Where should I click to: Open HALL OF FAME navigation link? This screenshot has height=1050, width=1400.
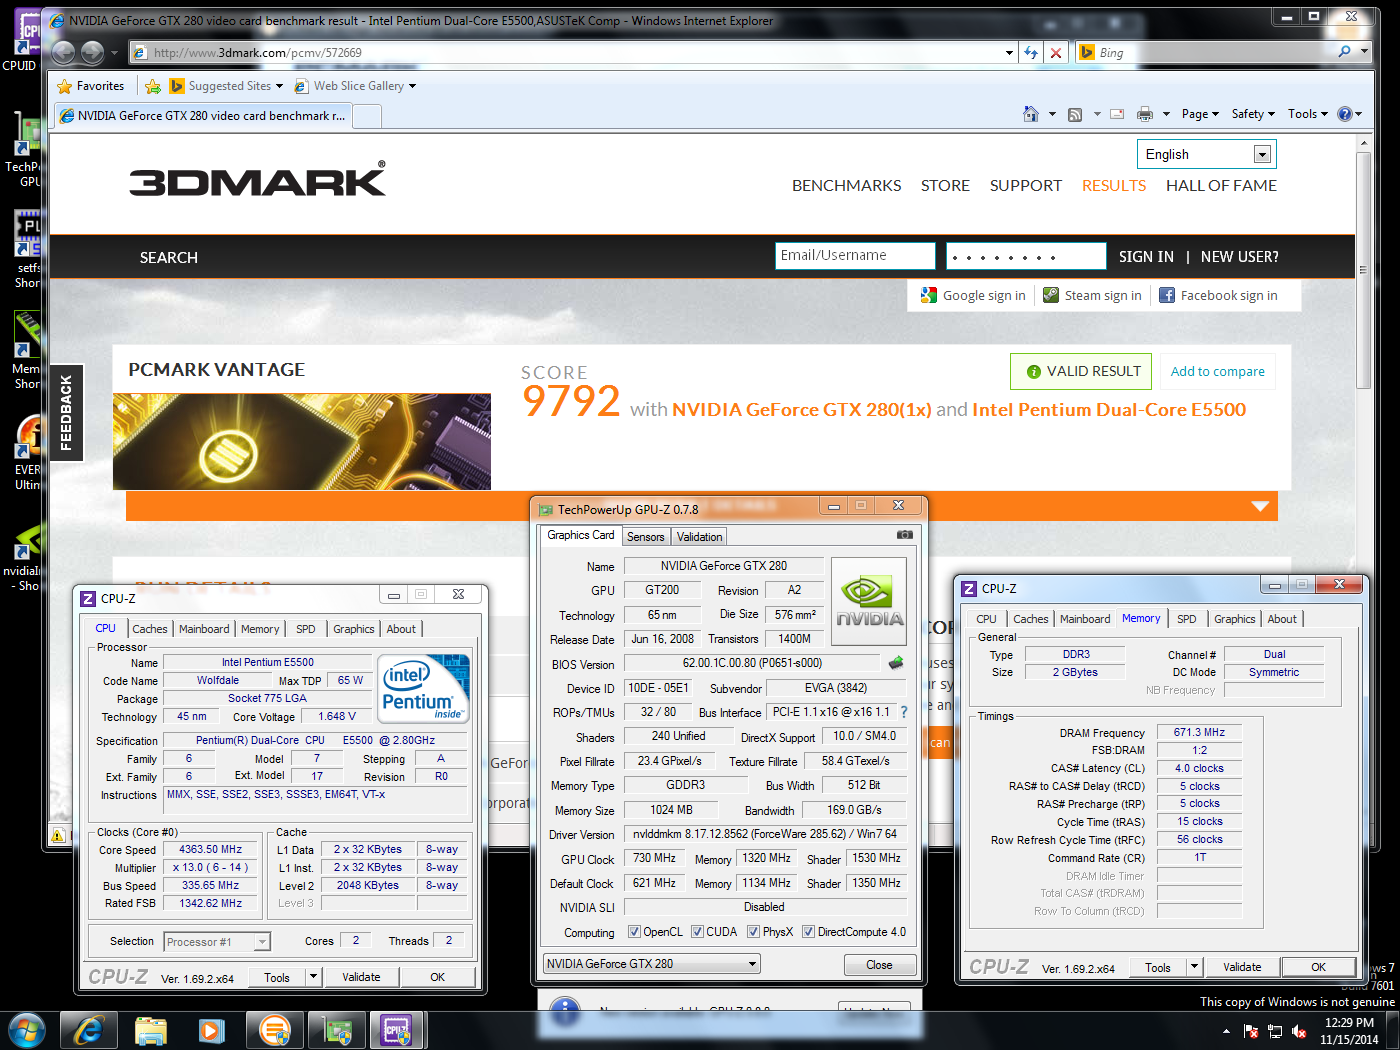[x=1221, y=185]
